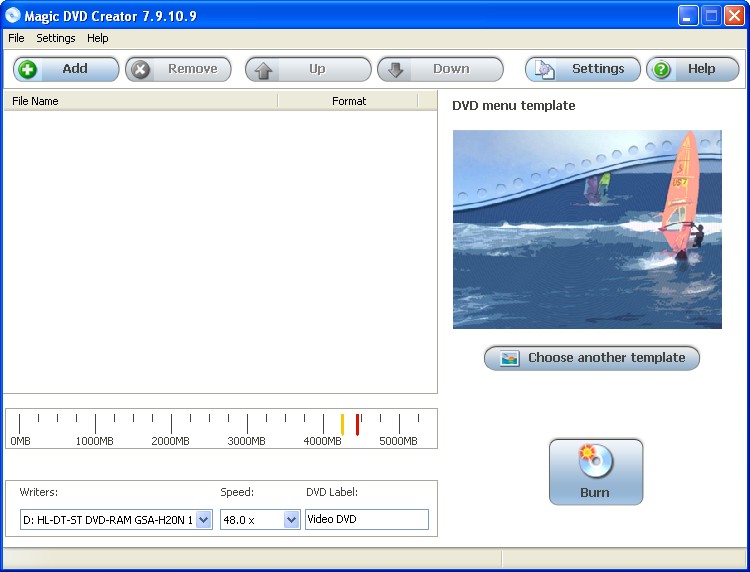Click the windsurfing menu template thumbnail

pyautogui.click(x=587, y=230)
